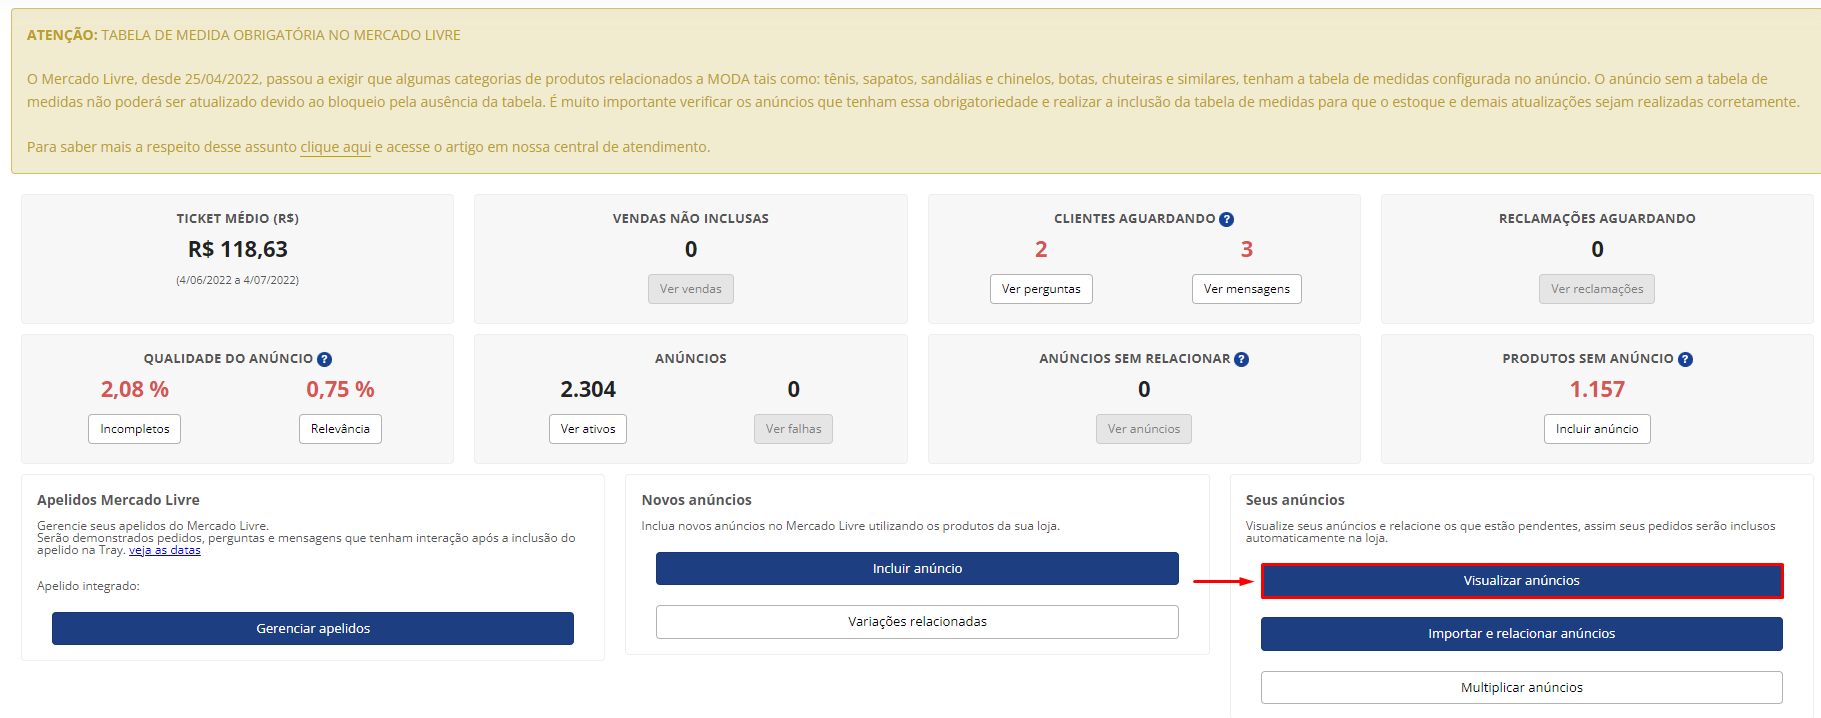Open the 'clique aqui' article link

(x=335, y=147)
